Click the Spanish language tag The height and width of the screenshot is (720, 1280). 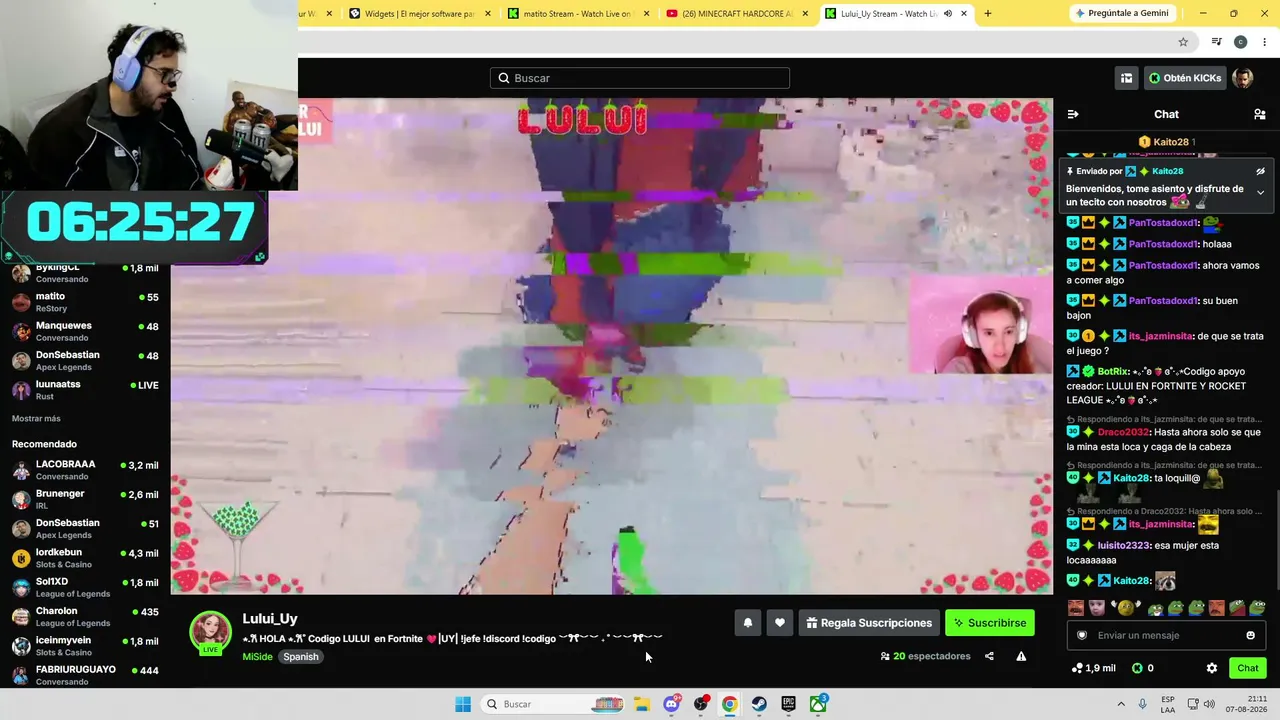click(x=300, y=657)
